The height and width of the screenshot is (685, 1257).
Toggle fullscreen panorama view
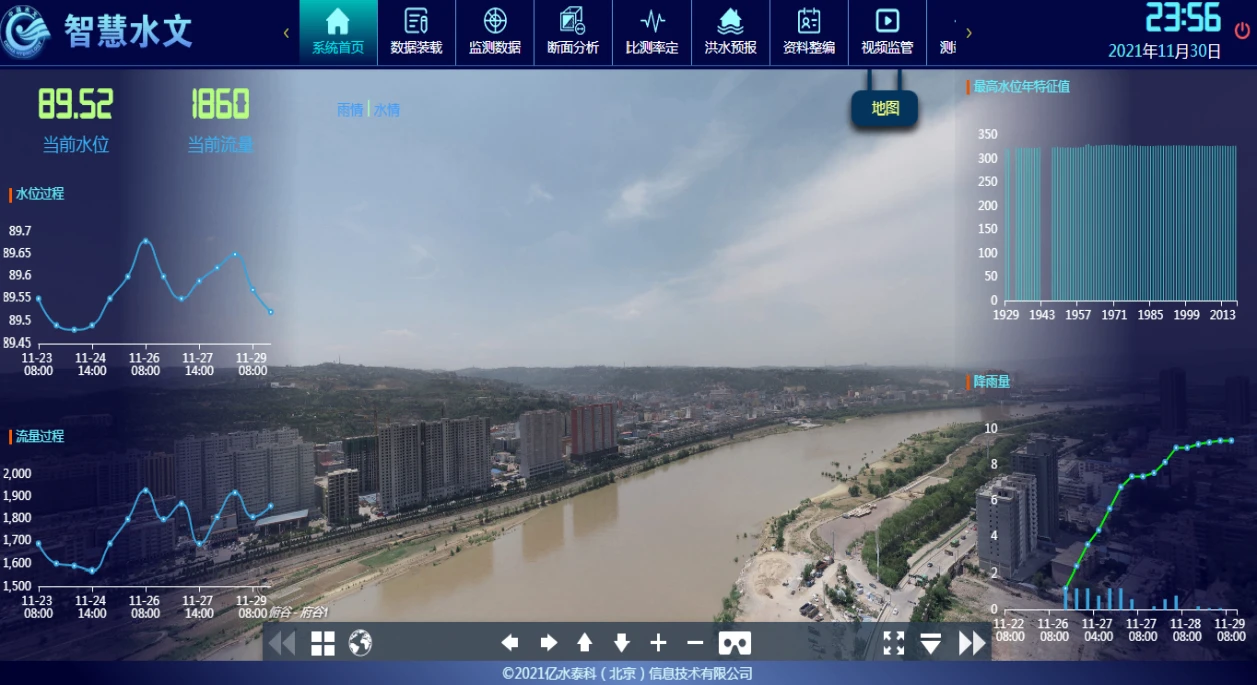tap(894, 643)
